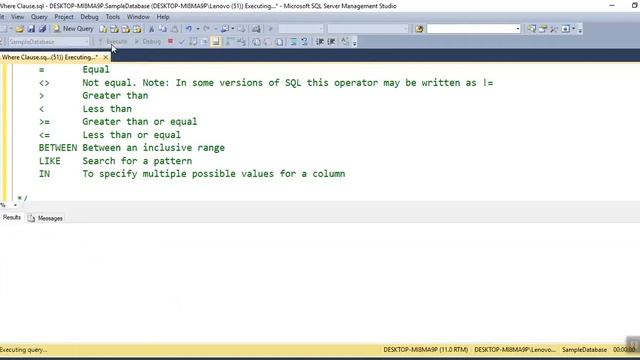
Task: Click the Copy icon
Action: [162, 29]
